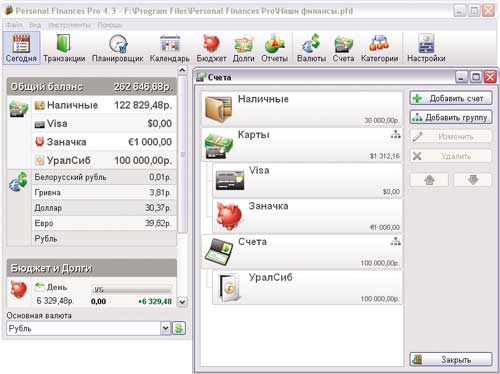The width and height of the screenshot is (500, 374).
Task: Open the Основная валюта dropdown arrow
Action: 165,328
